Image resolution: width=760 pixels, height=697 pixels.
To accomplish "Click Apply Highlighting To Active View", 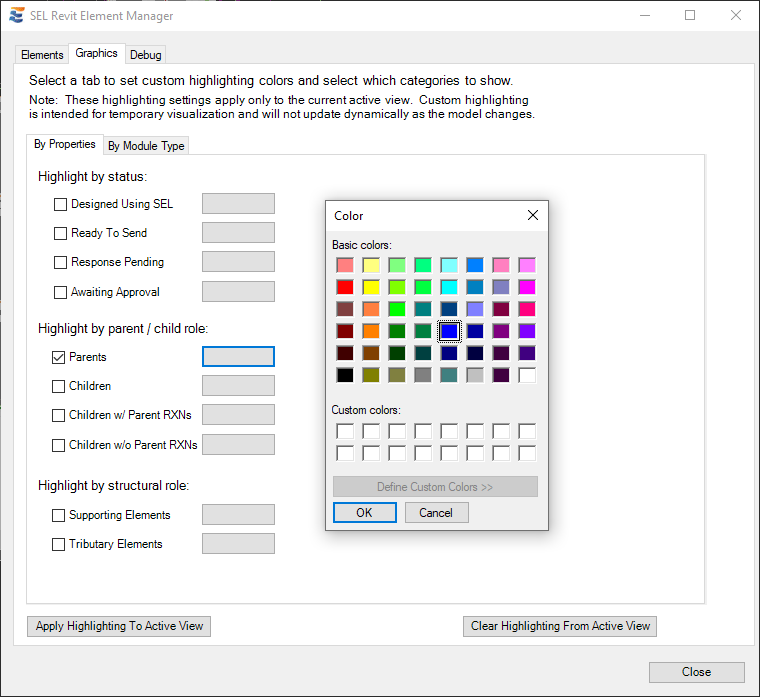I will tap(119, 626).
